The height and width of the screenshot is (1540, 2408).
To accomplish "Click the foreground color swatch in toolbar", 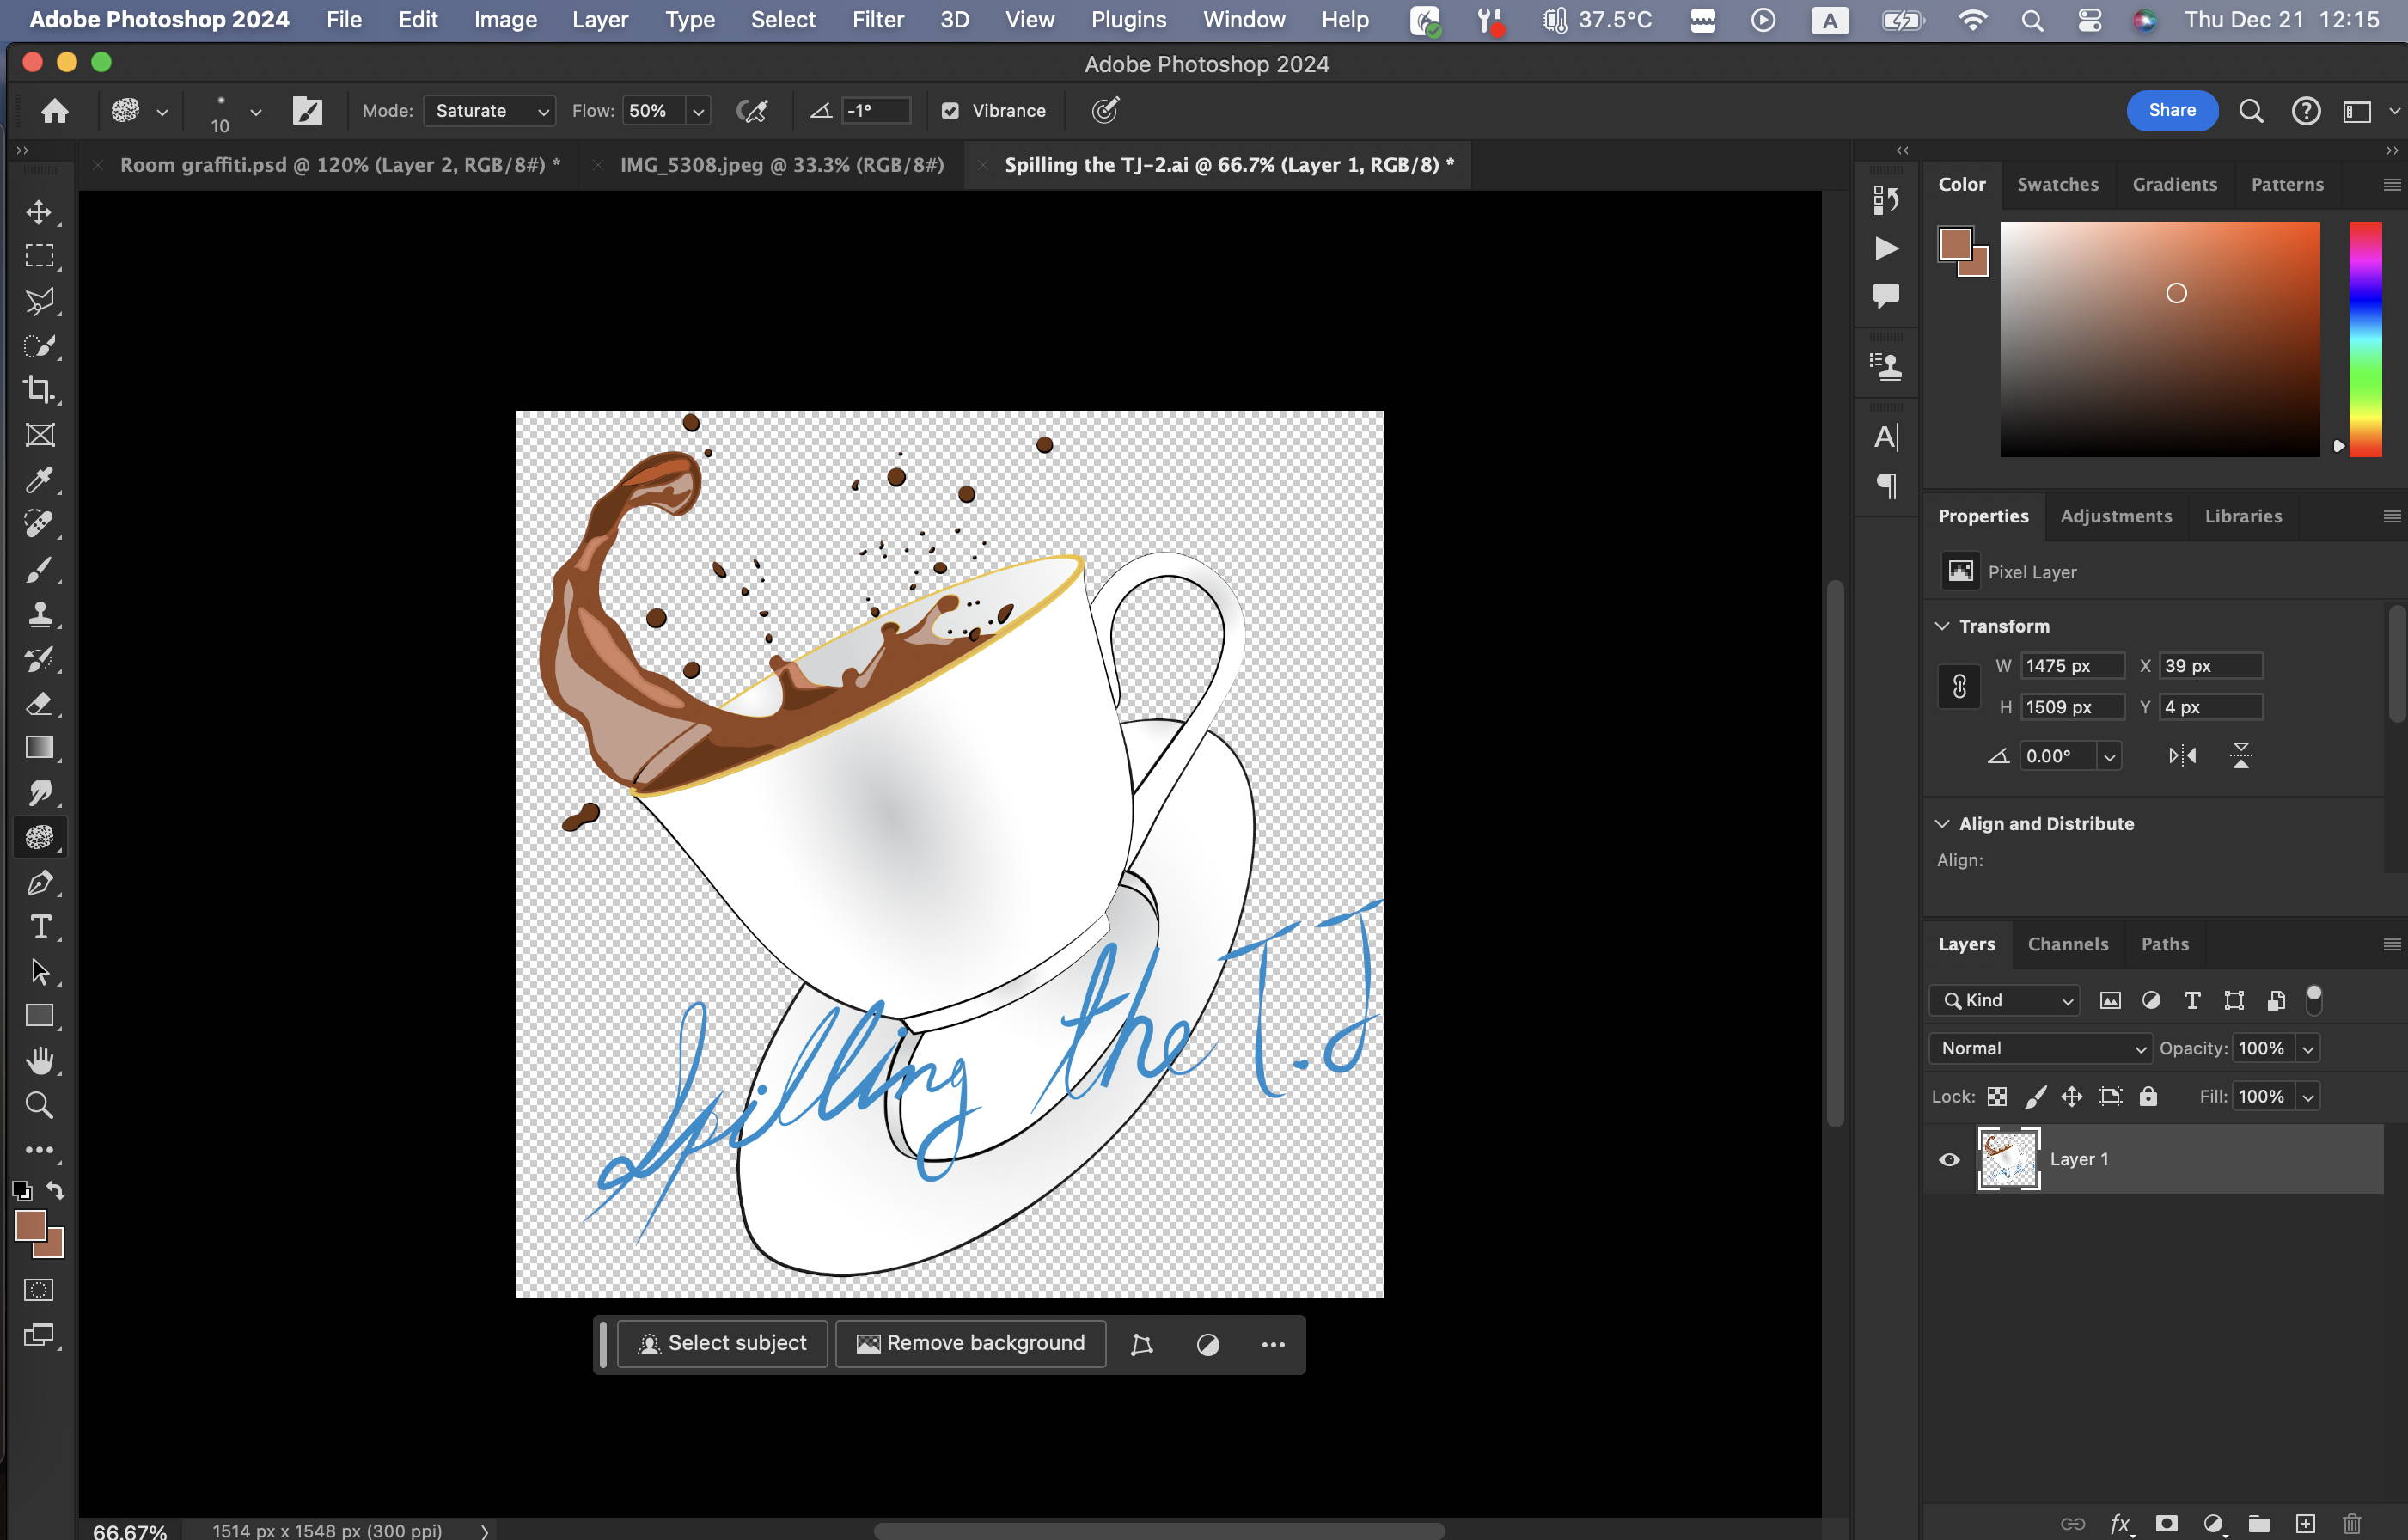I will (x=29, y=1224).
